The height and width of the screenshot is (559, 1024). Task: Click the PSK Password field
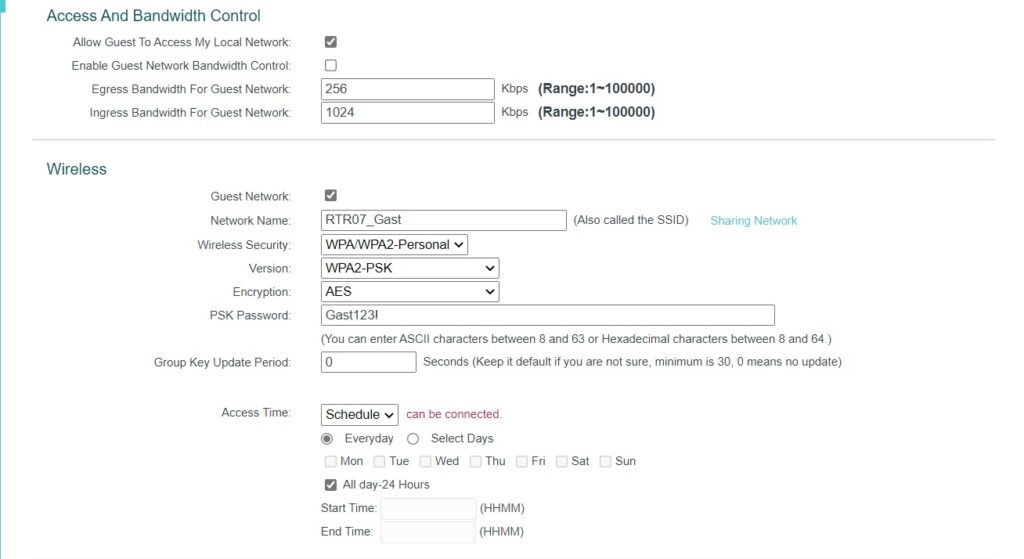548,315
